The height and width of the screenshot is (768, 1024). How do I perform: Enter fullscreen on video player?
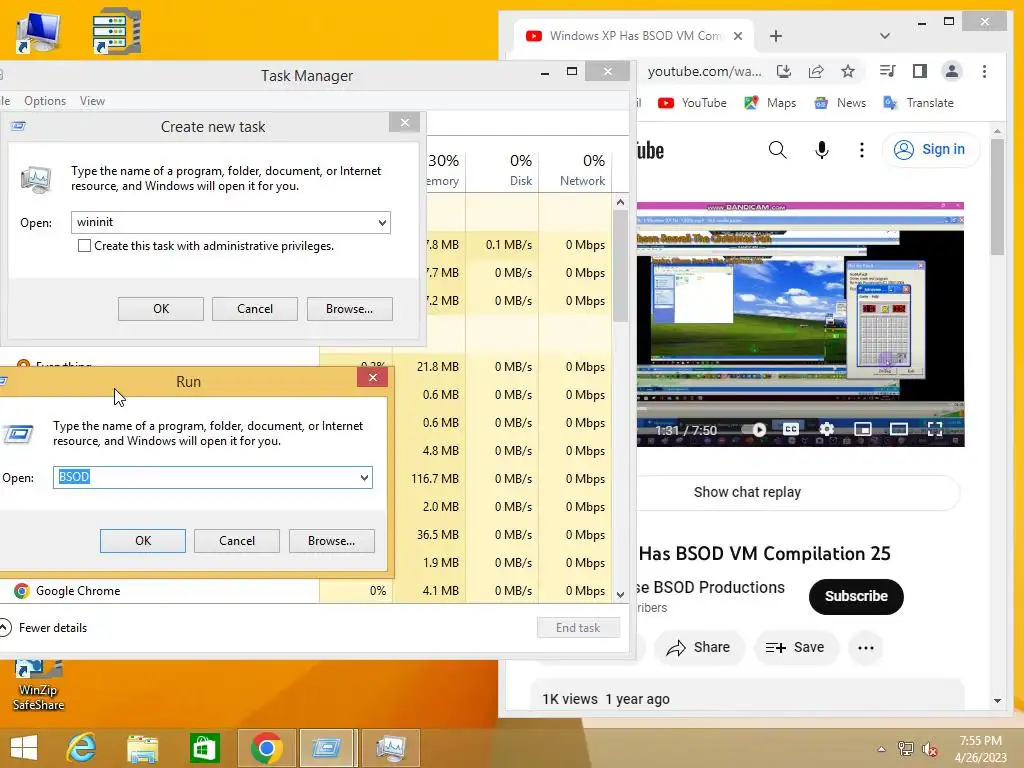point(935,429)
